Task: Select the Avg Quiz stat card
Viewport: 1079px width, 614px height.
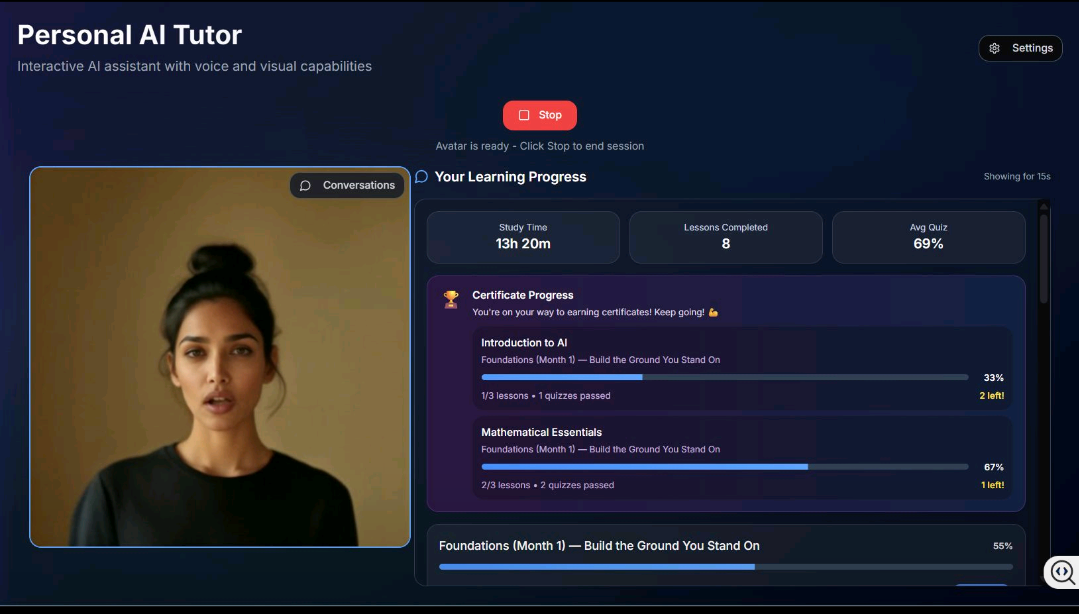Action: 928,237
